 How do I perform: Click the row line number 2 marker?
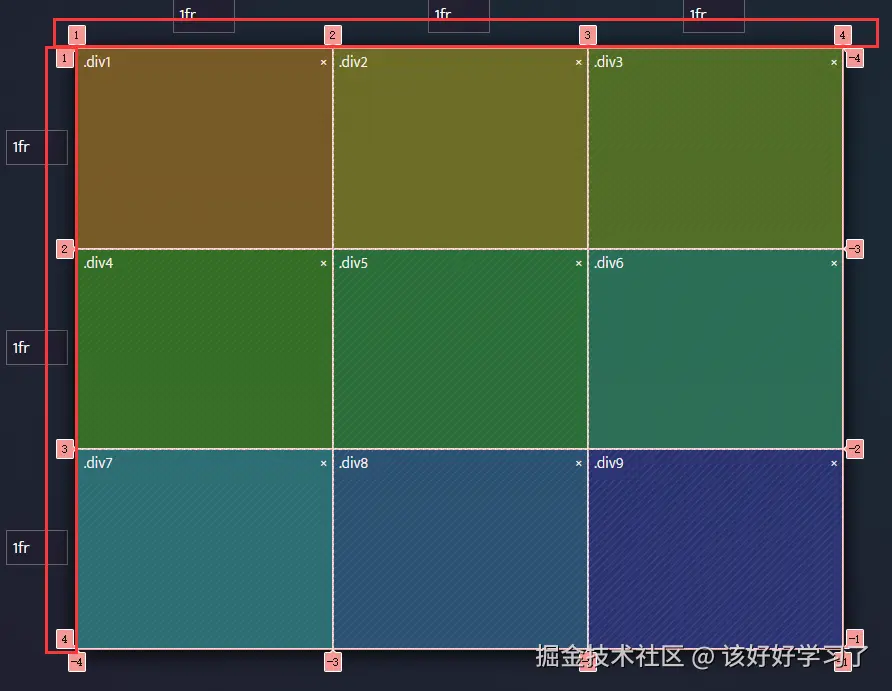coord(64,248)
